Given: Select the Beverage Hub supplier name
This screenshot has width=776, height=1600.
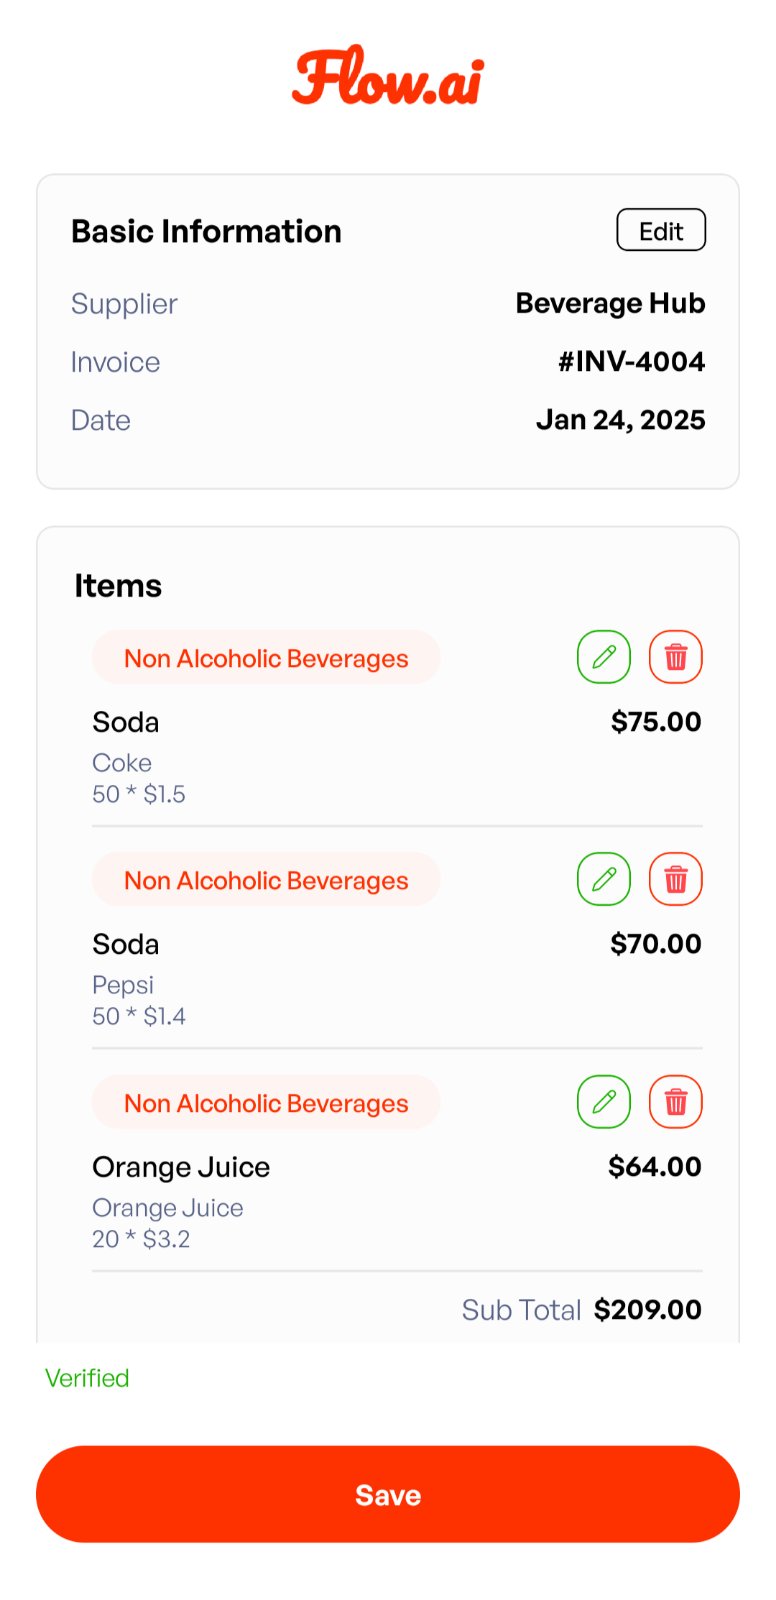Looking at the screenshot, I should pos(610,303).
